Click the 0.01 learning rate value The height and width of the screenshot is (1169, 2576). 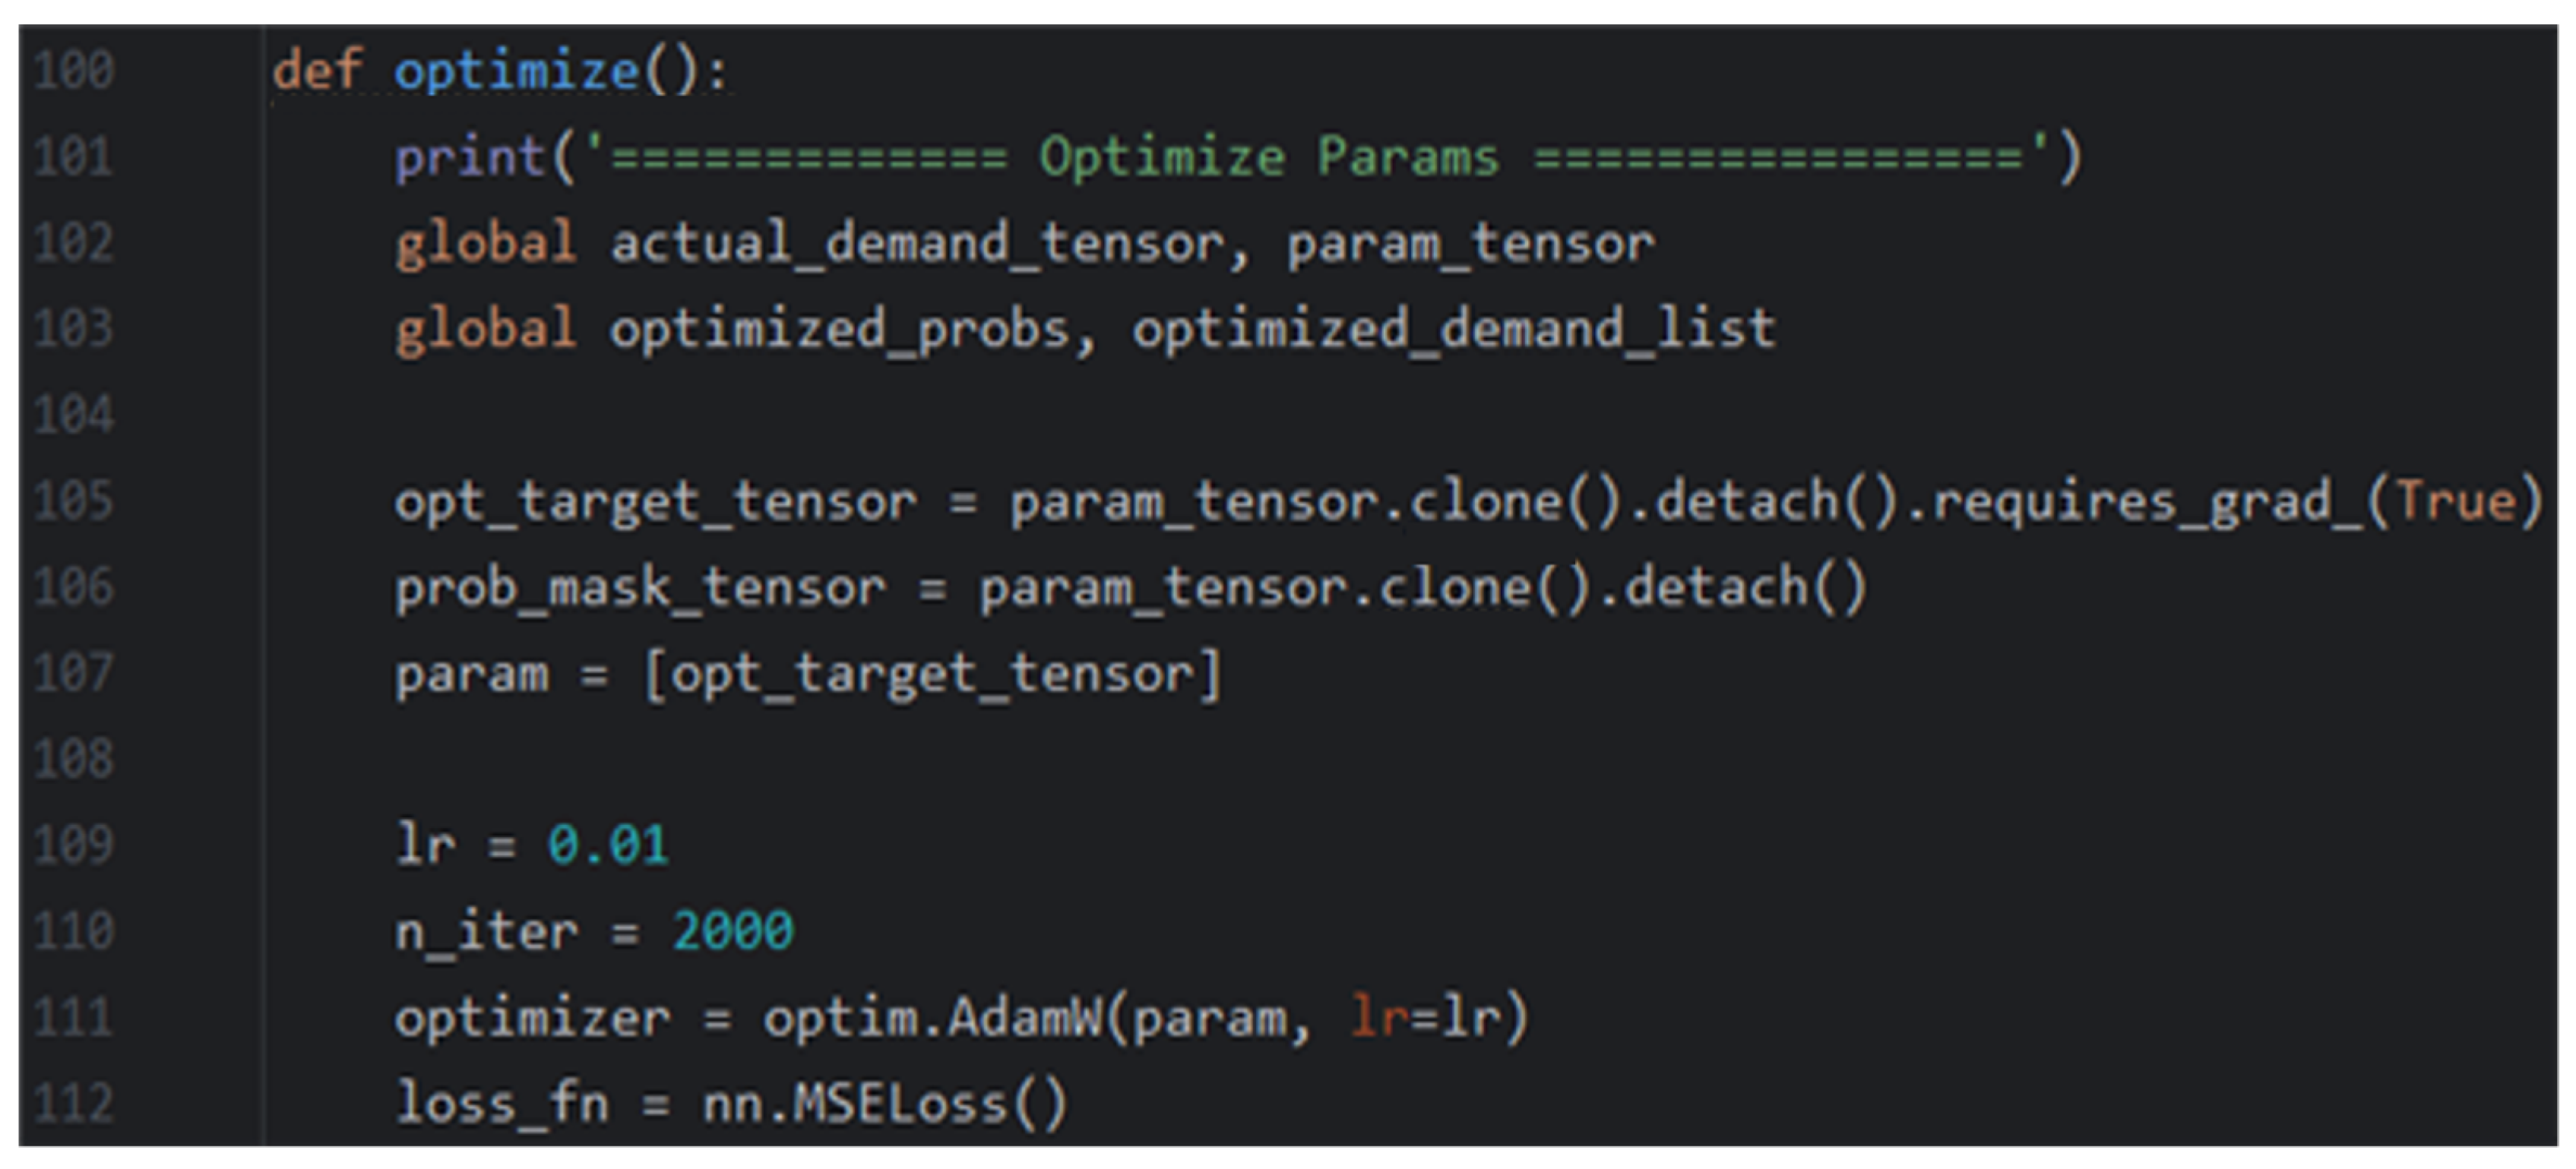tap(607, 845)
